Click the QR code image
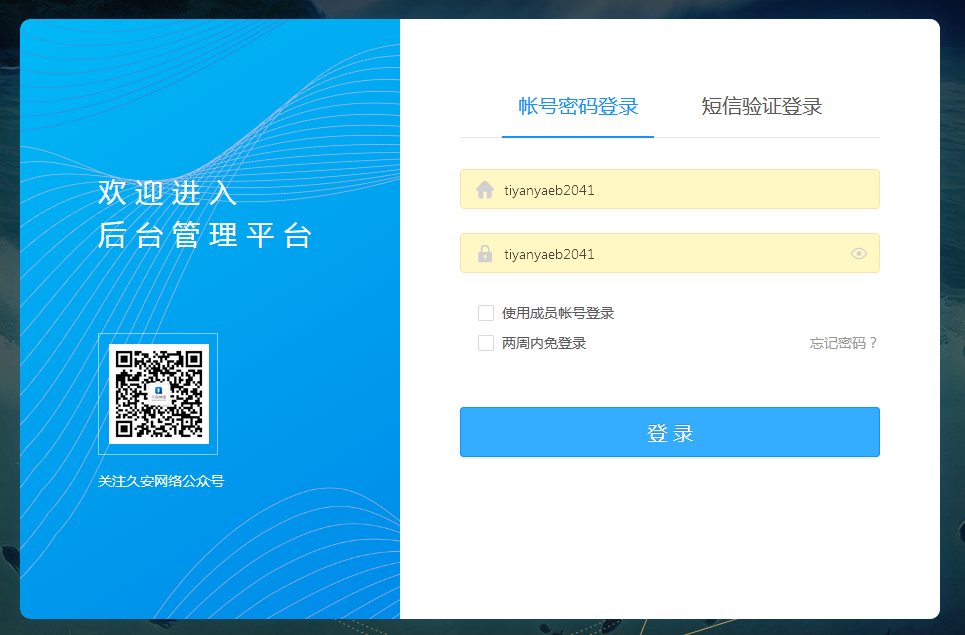The height and width of the screenshot is (635, 965). pos(158,393)
